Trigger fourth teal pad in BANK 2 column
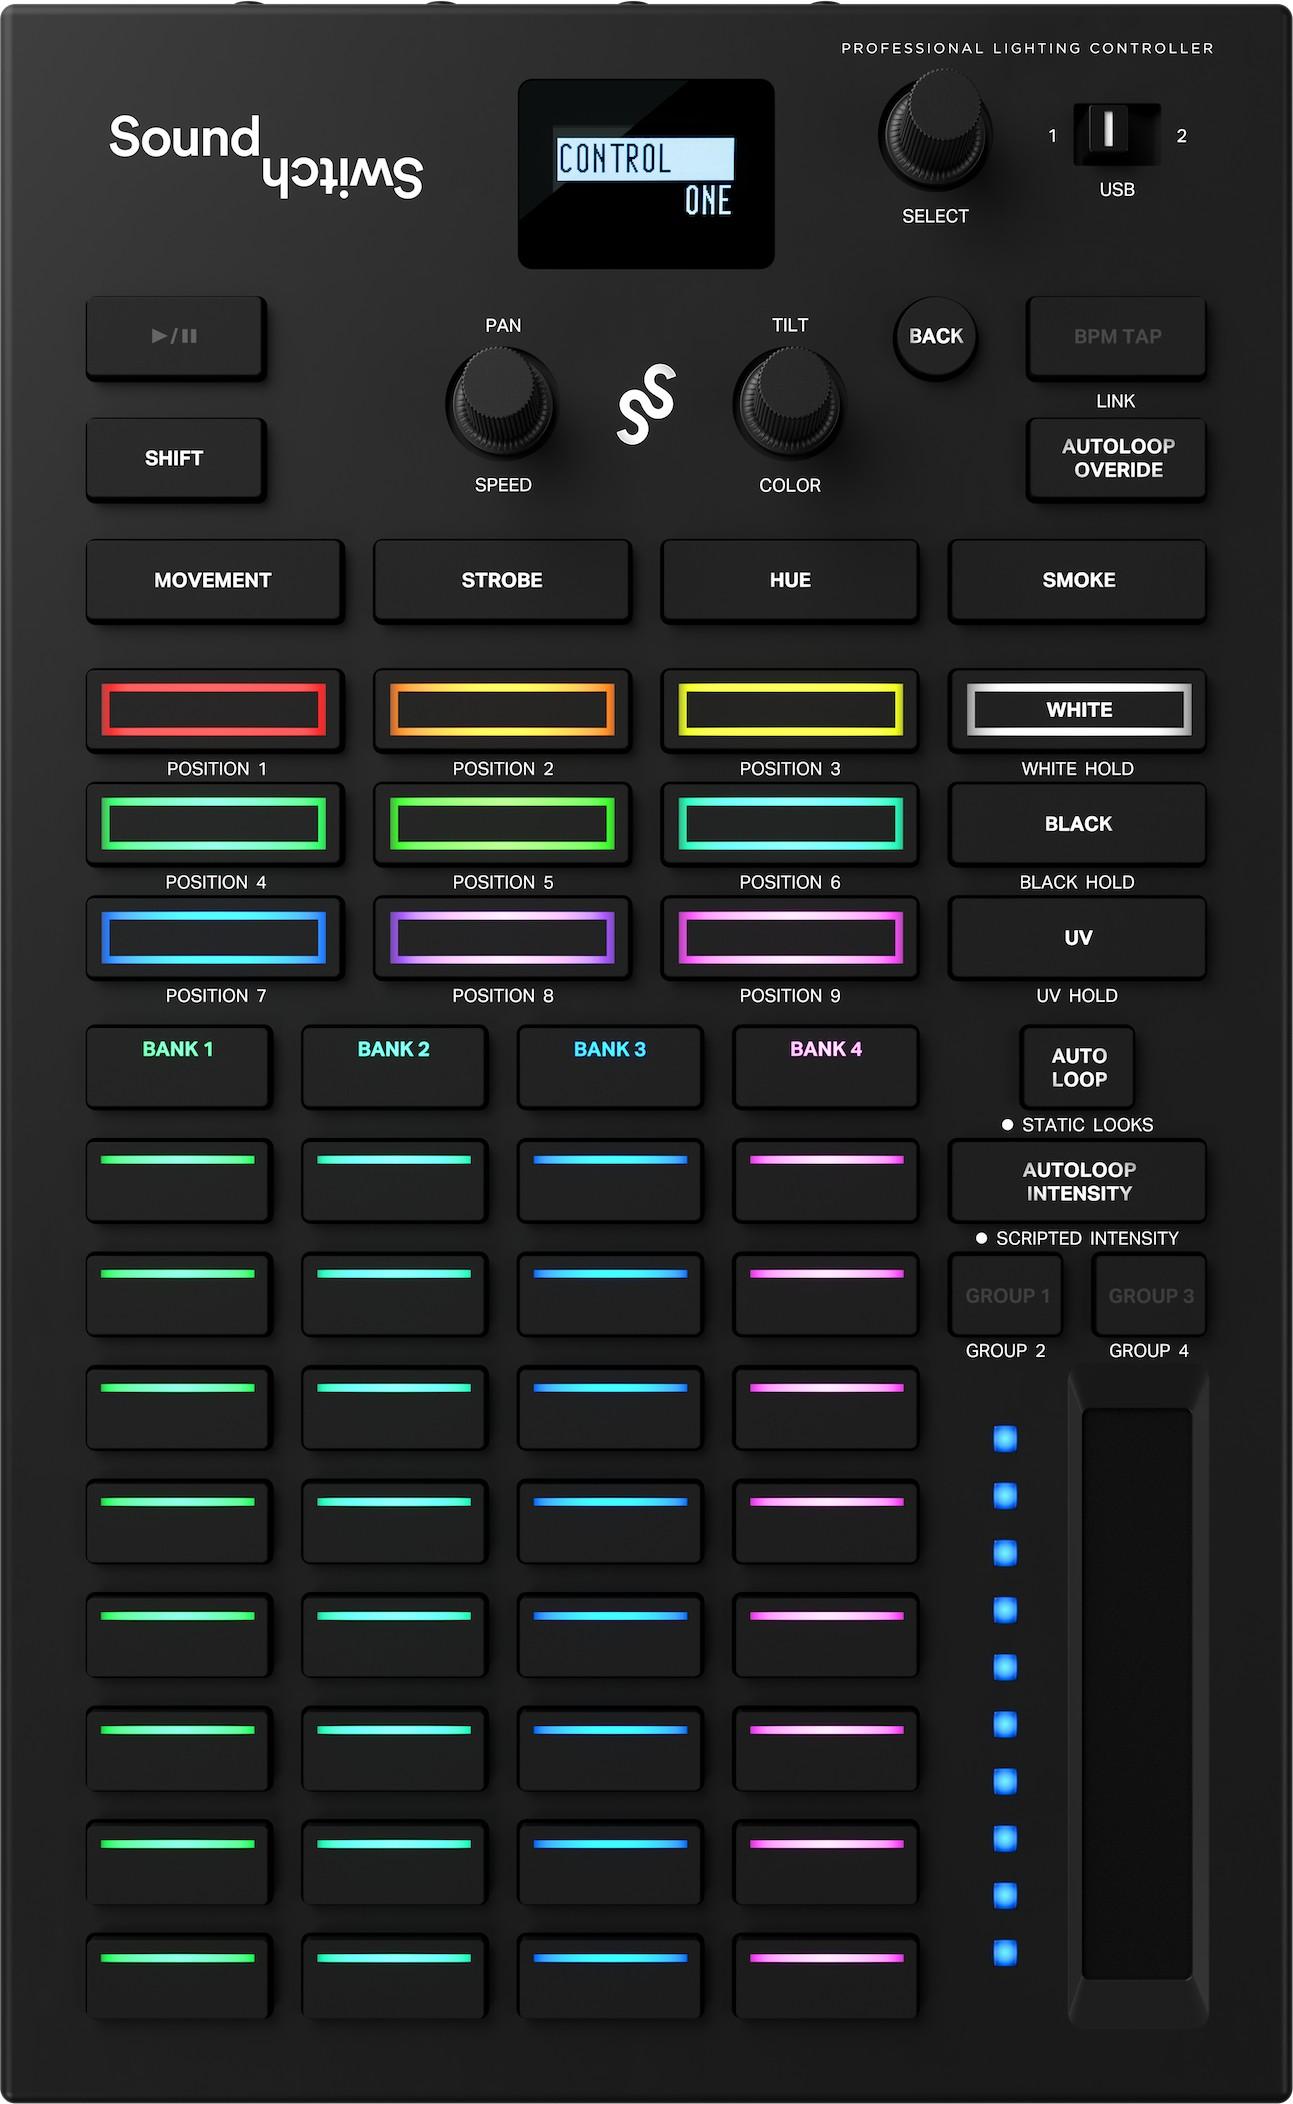 394,1523
